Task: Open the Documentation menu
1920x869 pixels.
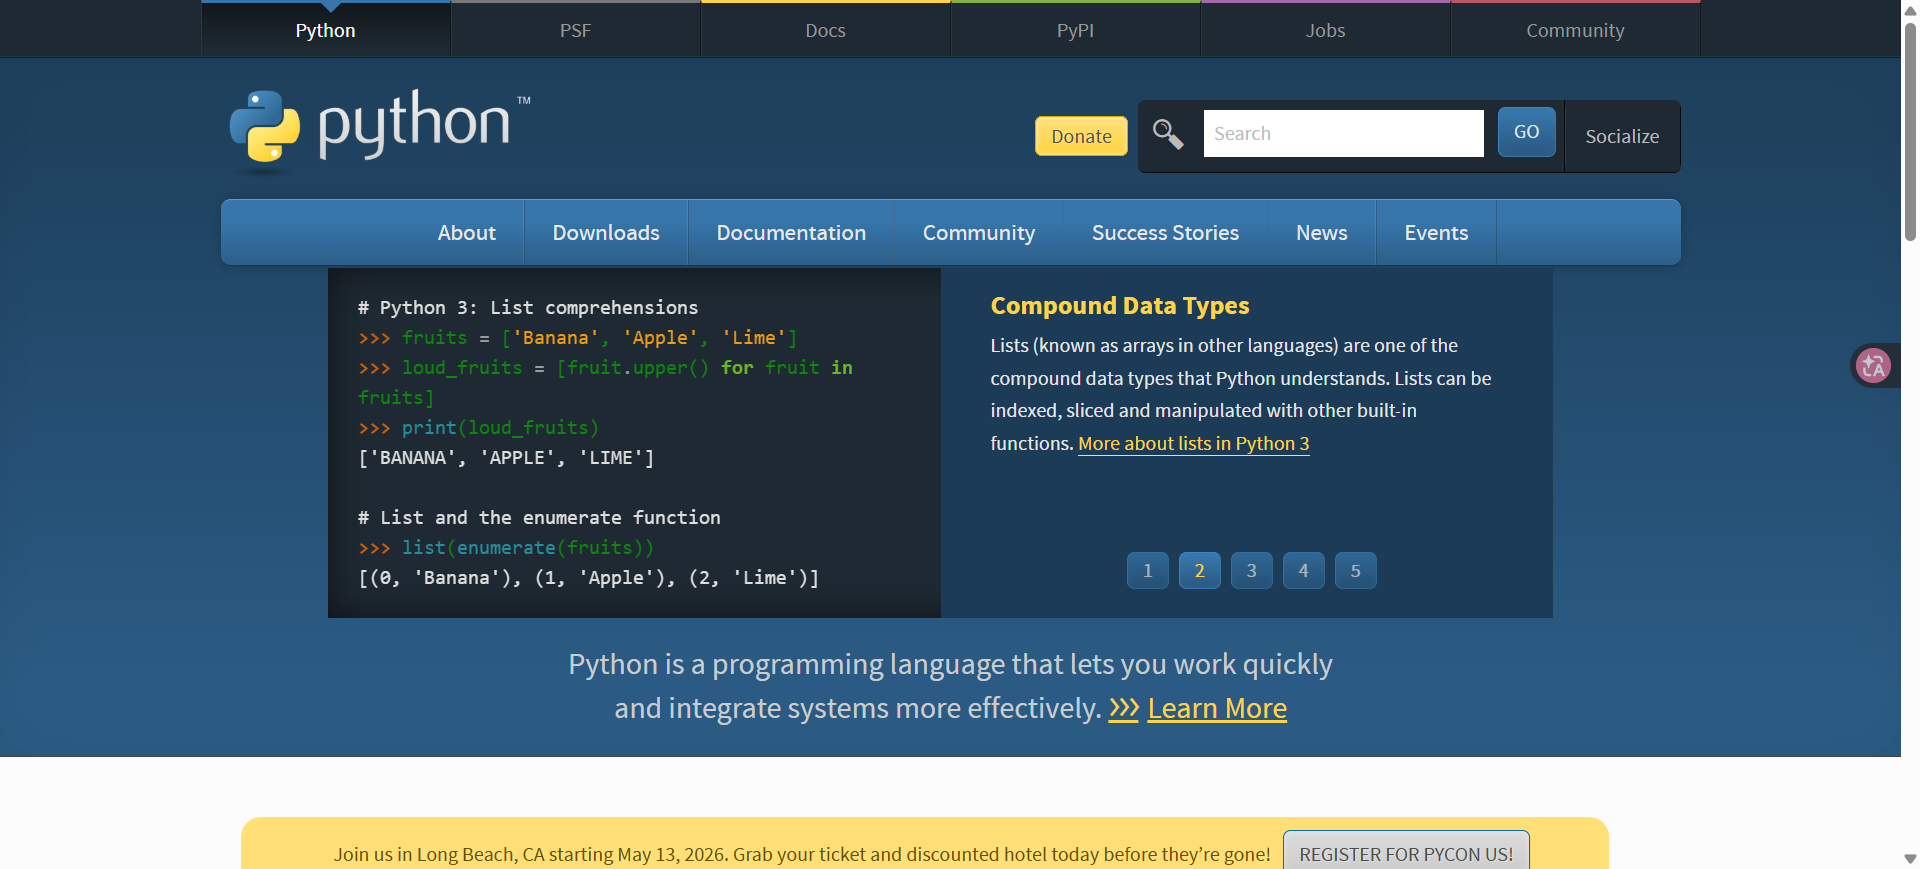Action: click(791, 232)
